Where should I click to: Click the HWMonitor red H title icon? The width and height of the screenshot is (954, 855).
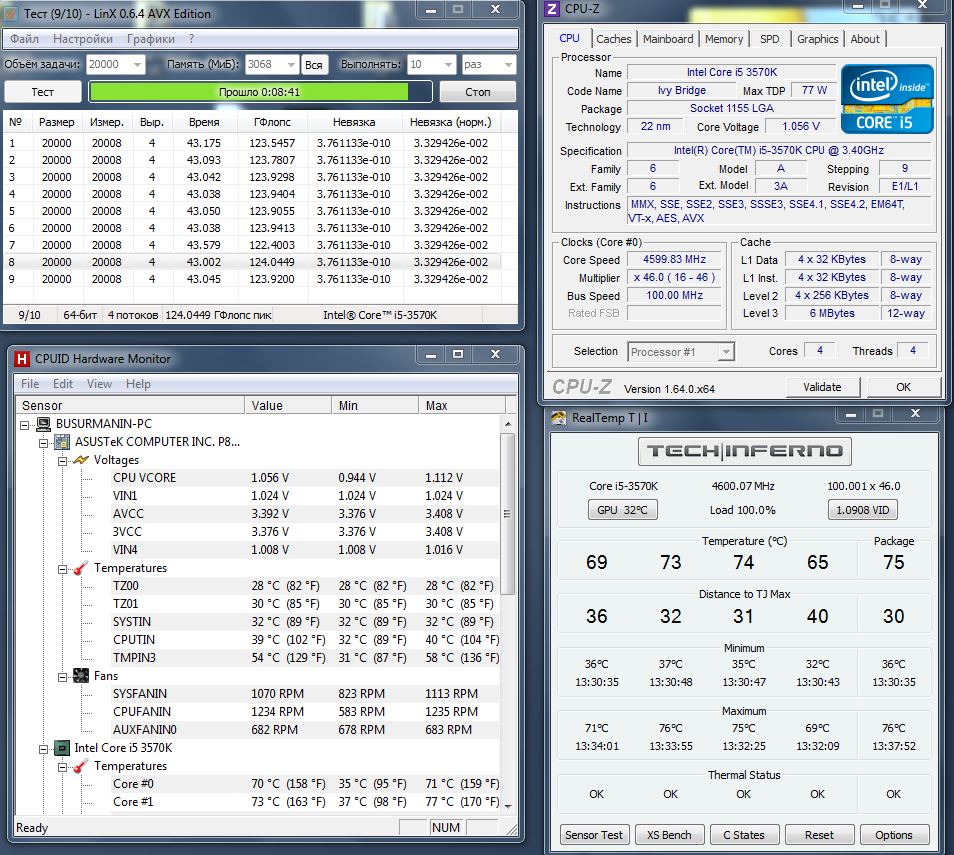point(22,358)
